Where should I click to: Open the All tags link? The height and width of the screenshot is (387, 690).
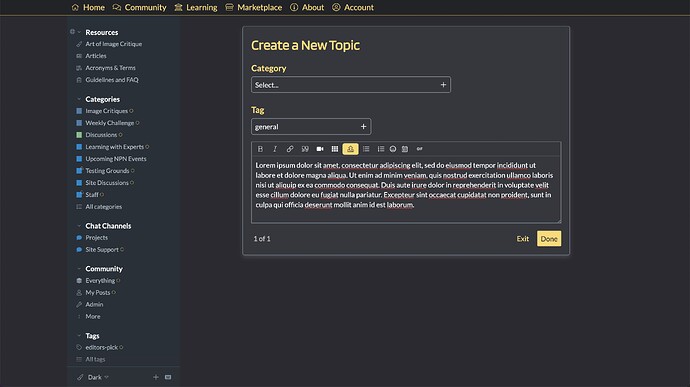pos(95,359)
